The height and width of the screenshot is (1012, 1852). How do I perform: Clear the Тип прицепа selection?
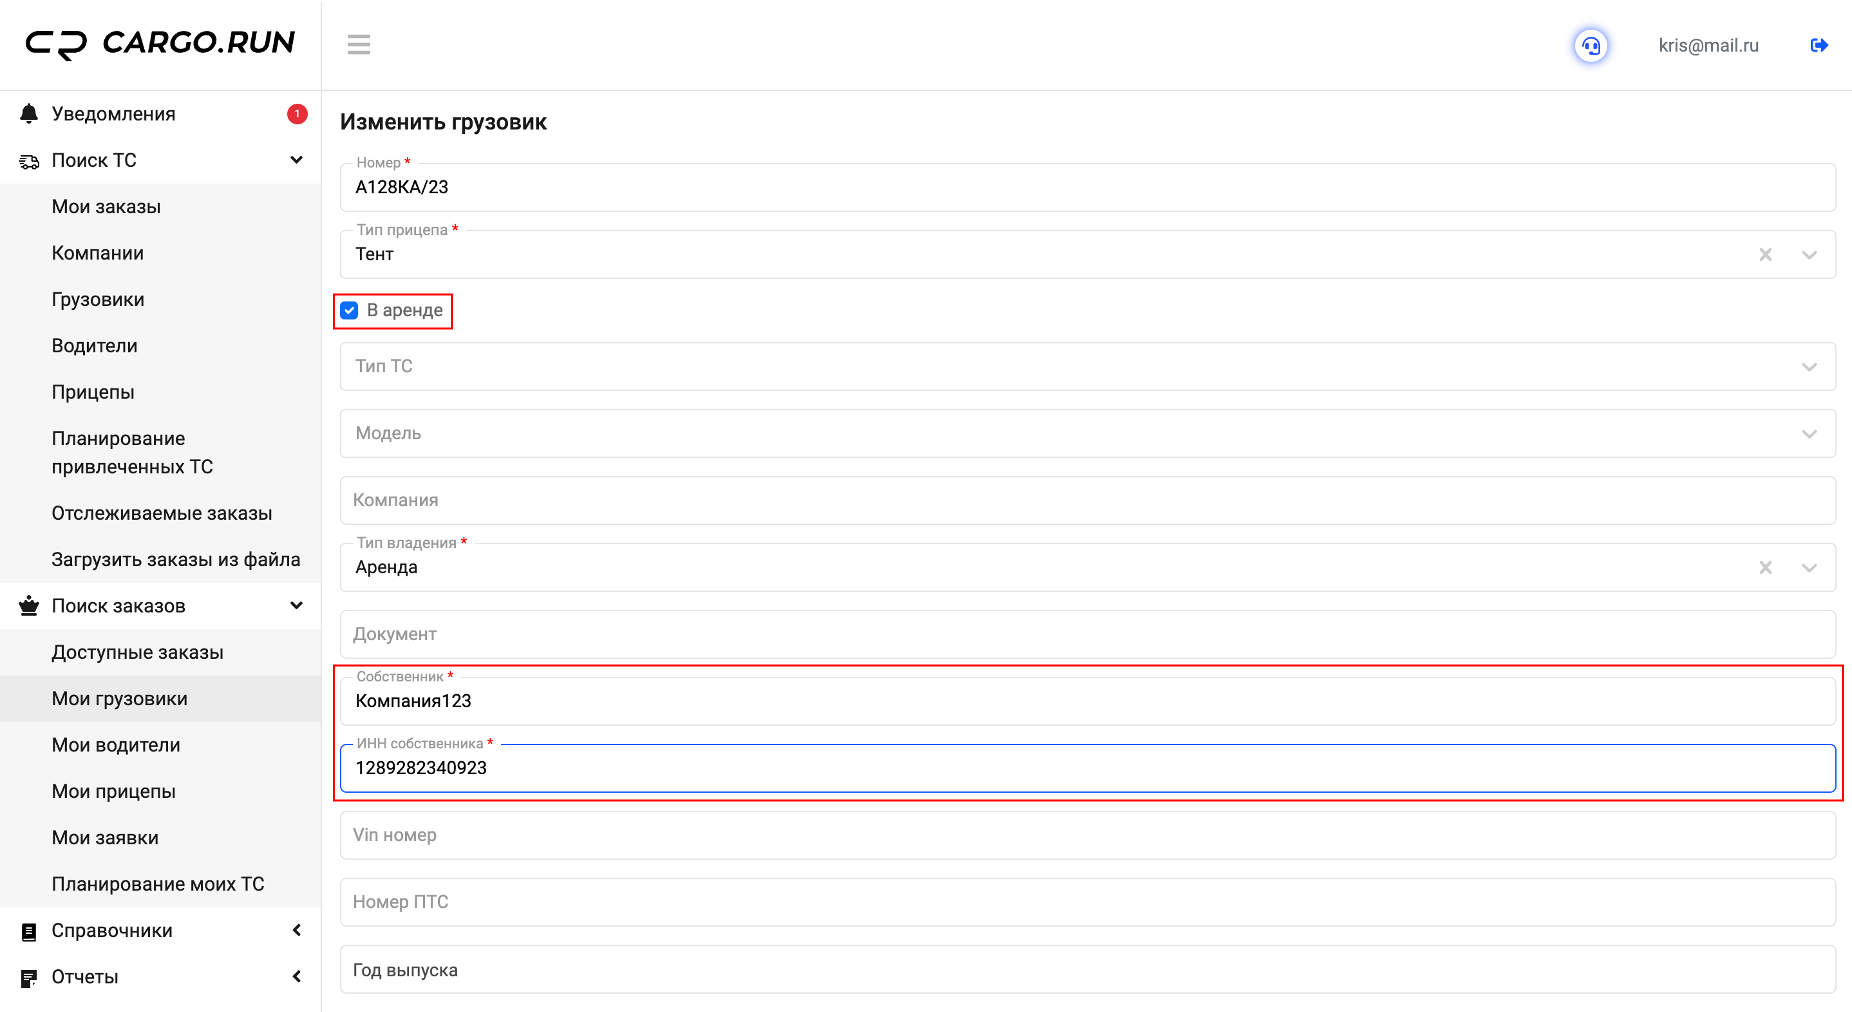[x=1765, y=255]
